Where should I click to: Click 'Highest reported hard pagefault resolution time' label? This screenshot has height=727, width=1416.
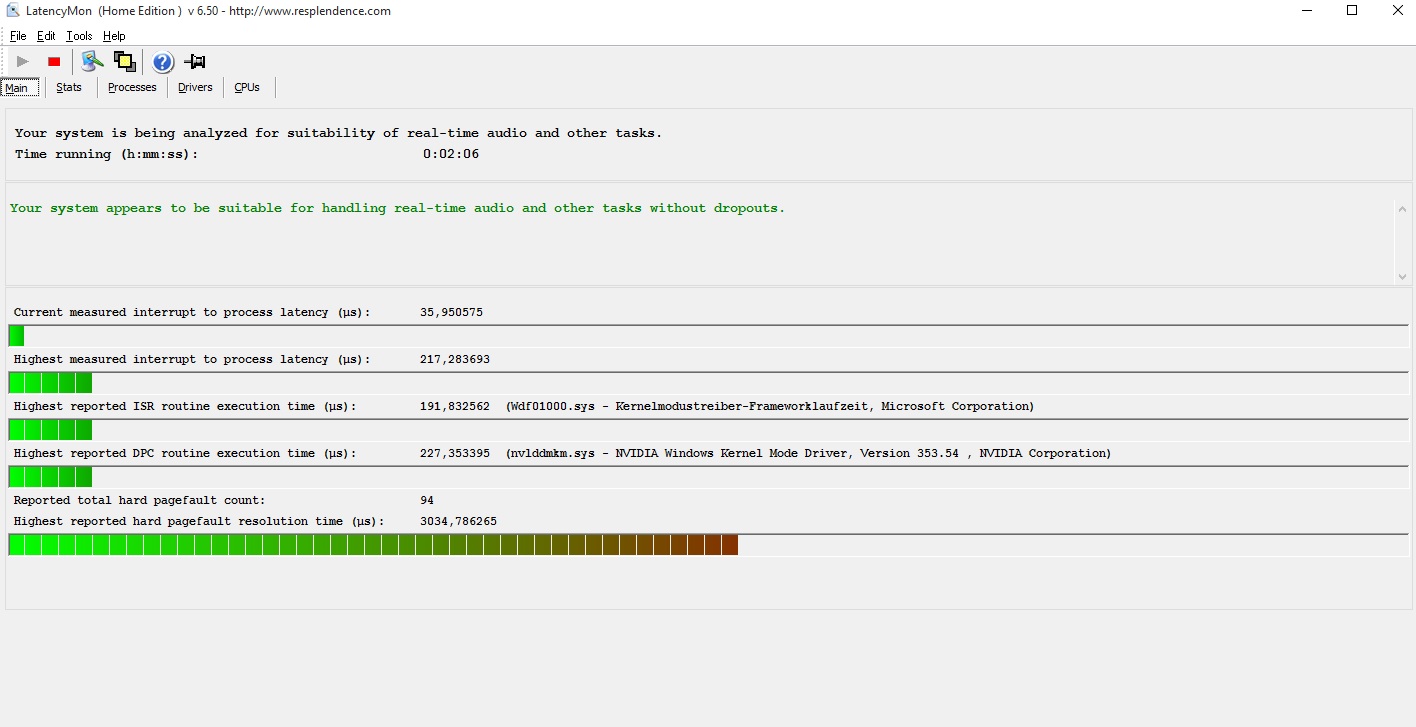[199, 522]
